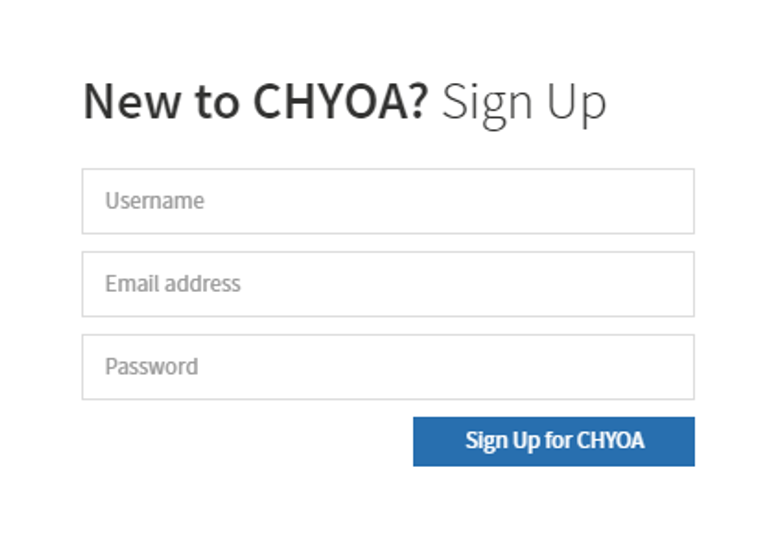This screenshot has width=770, height=534.
Task: Click the 'New to CHYOA?' heading text
Action: click(256, 102)
